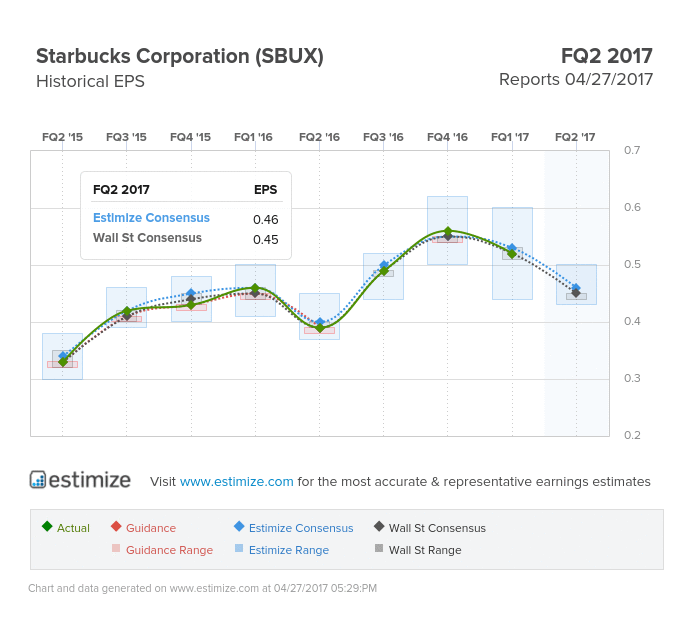Click the FQ4 '15 axis label

(x=190, y=137)
